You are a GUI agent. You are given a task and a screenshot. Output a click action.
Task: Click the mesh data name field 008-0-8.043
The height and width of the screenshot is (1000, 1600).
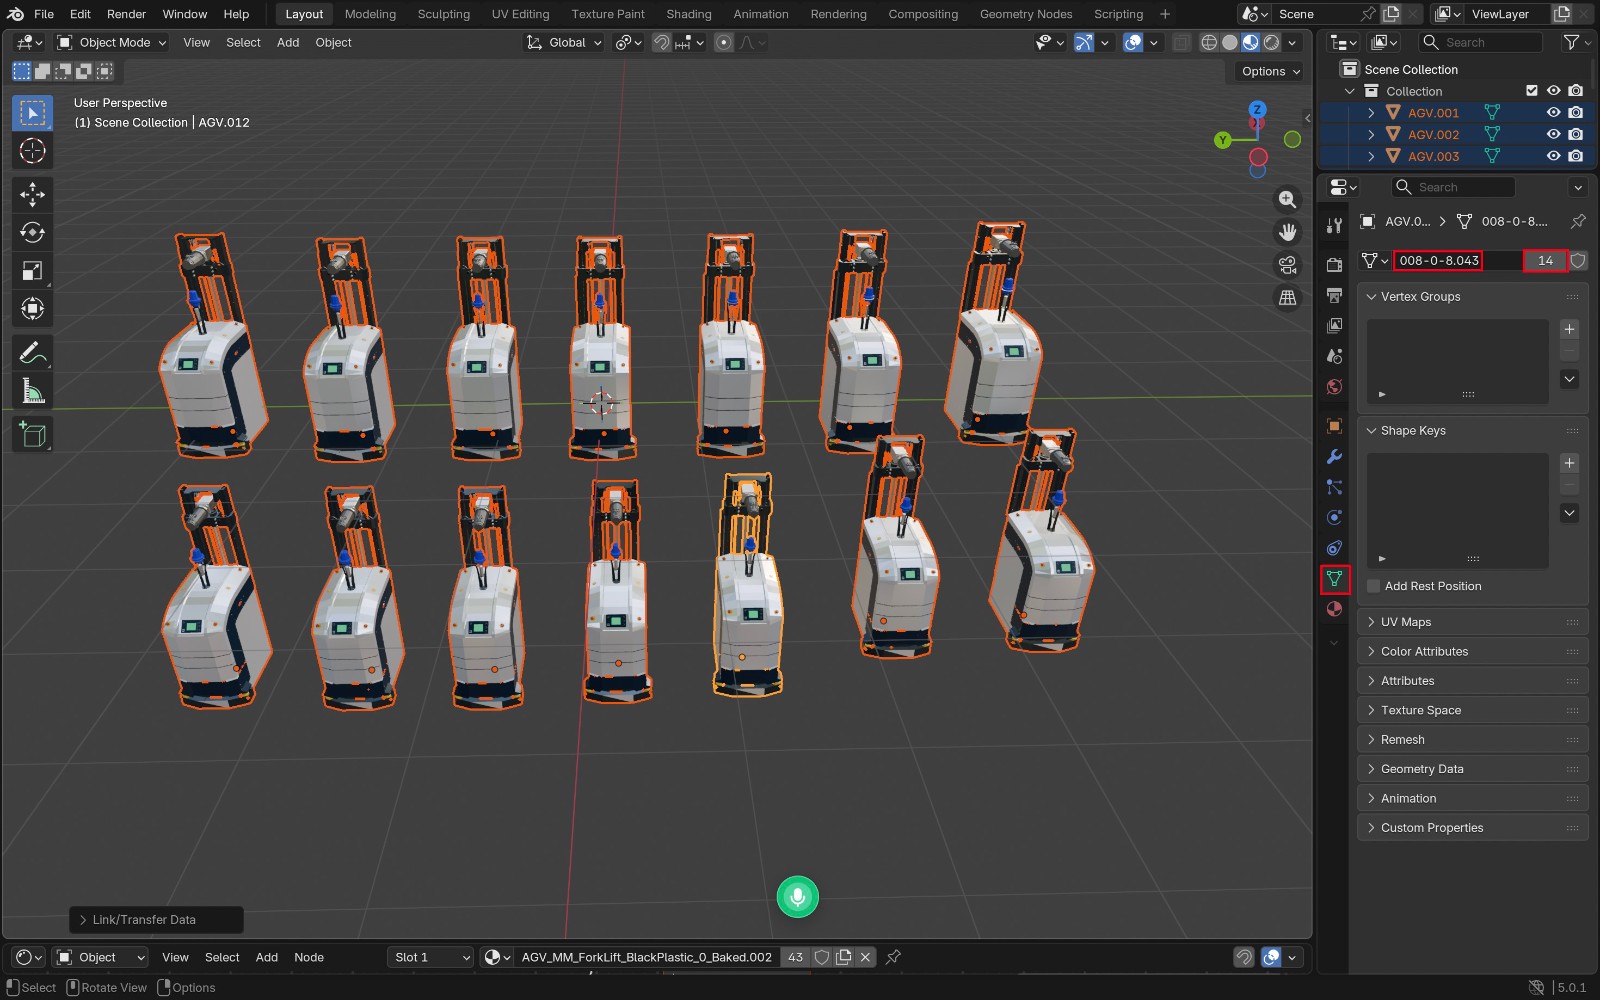(1438, 260)
